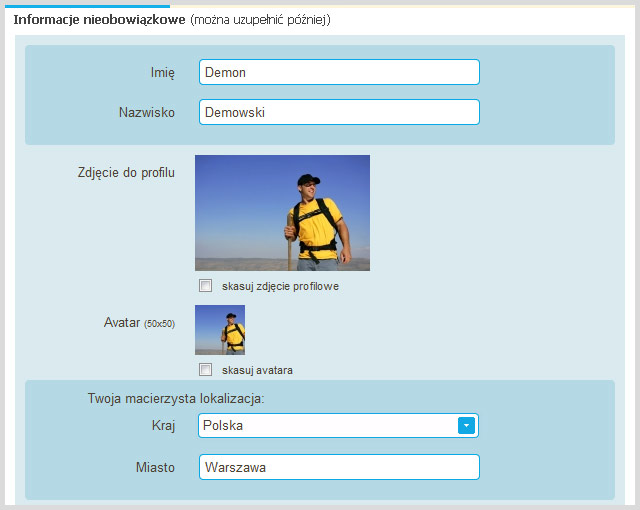The width and height of the screenshot is (640, 510).
Task: Click into the Nazwisko field with Demowski
Action: click(x=339, y=113)
